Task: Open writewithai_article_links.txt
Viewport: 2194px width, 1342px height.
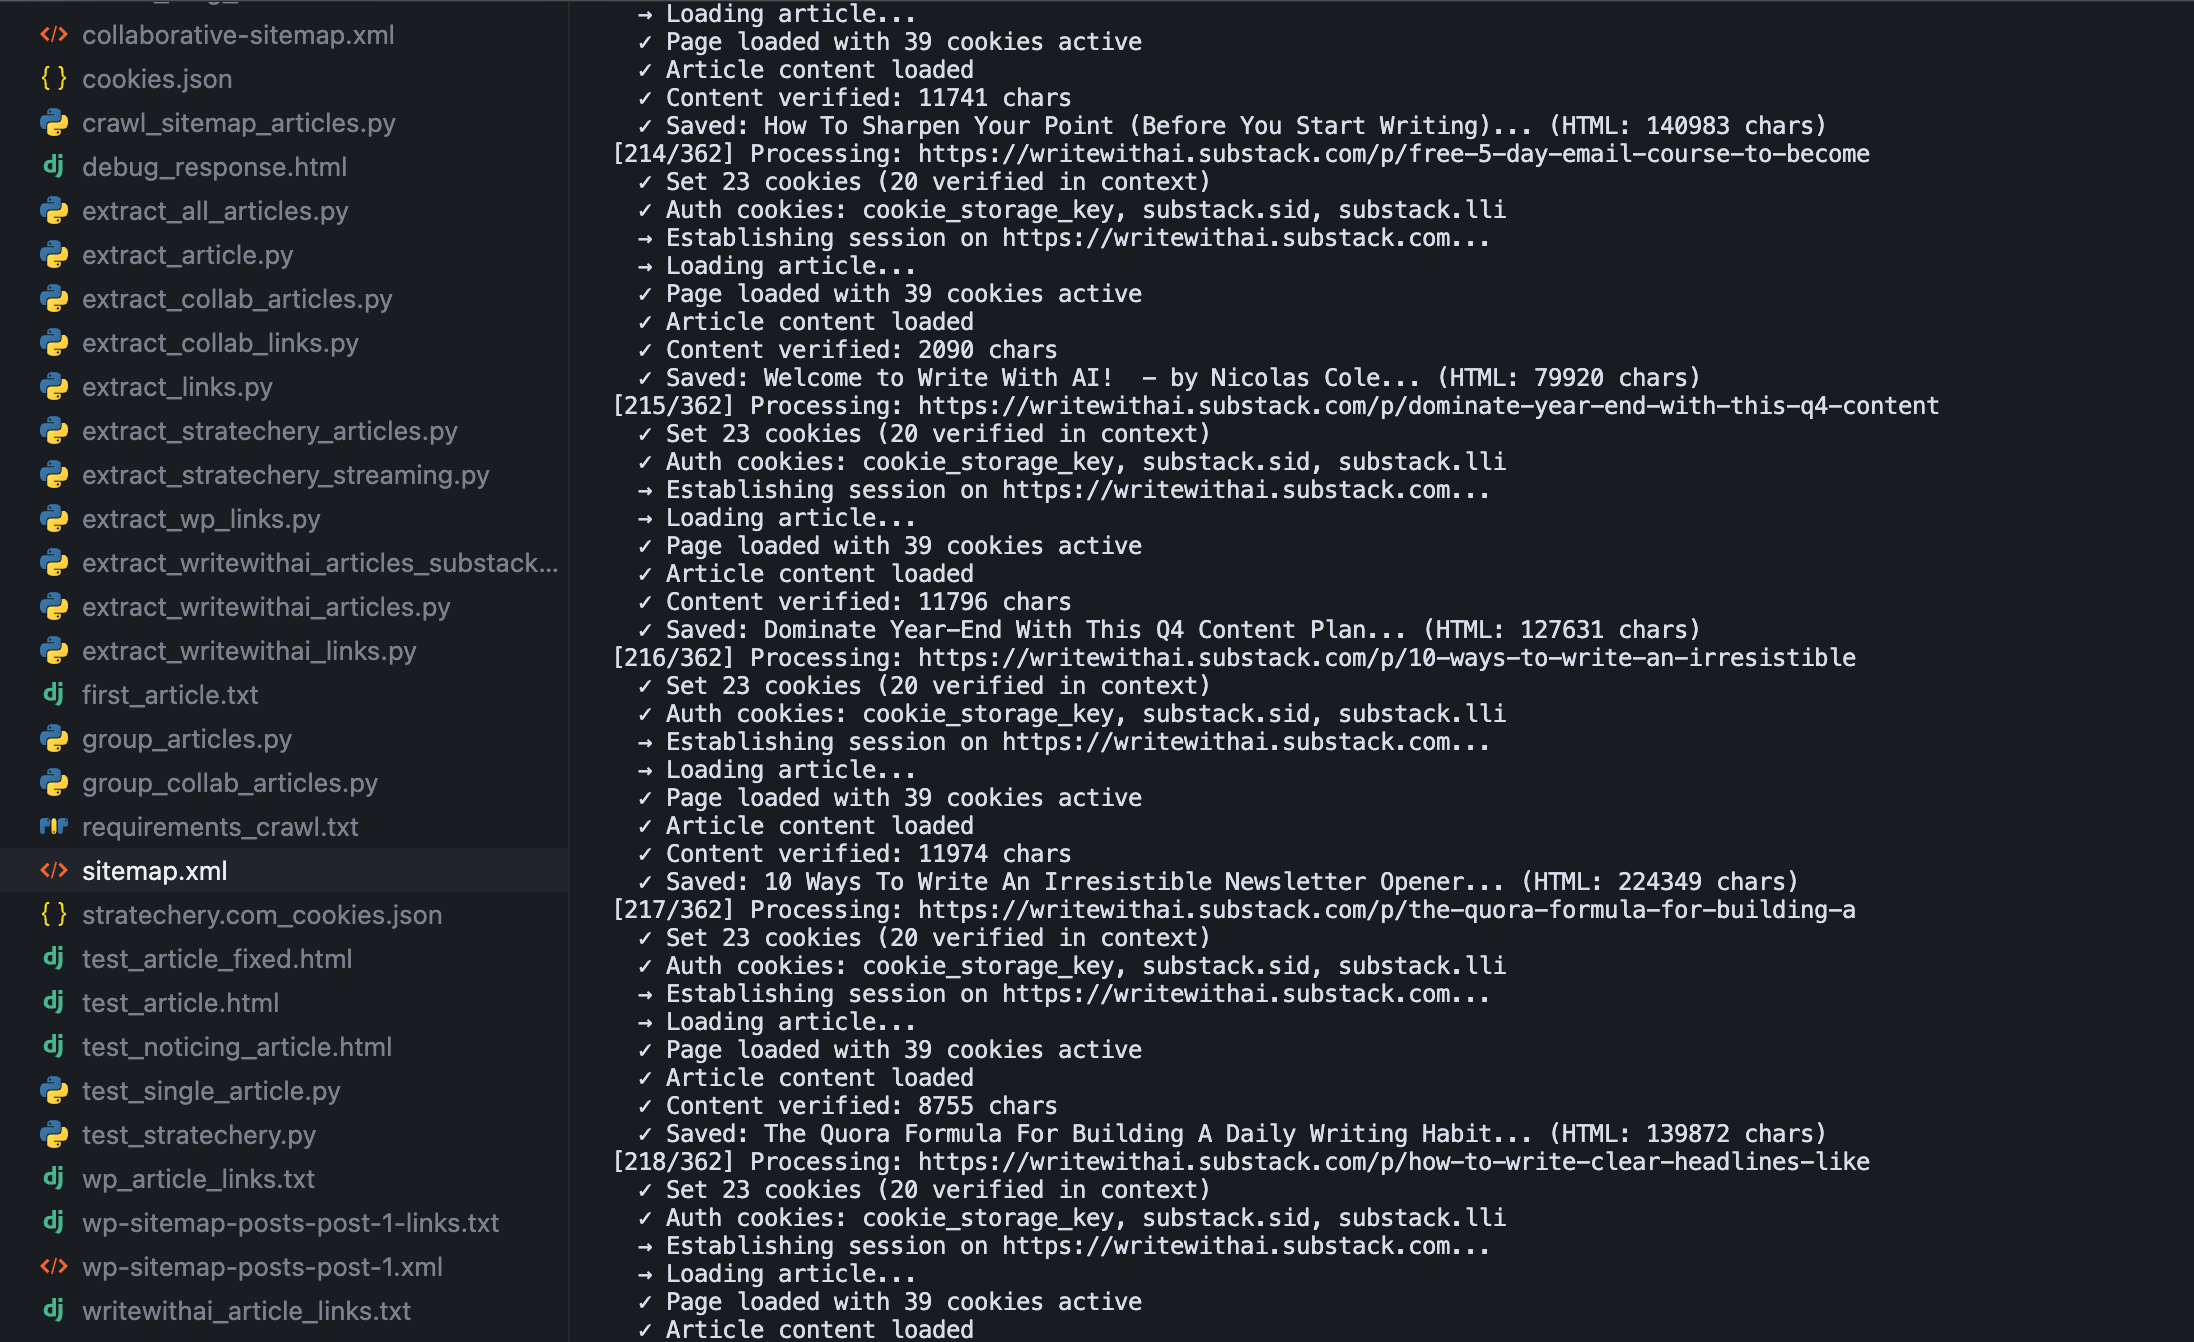Action: (x=246, y=1311)
